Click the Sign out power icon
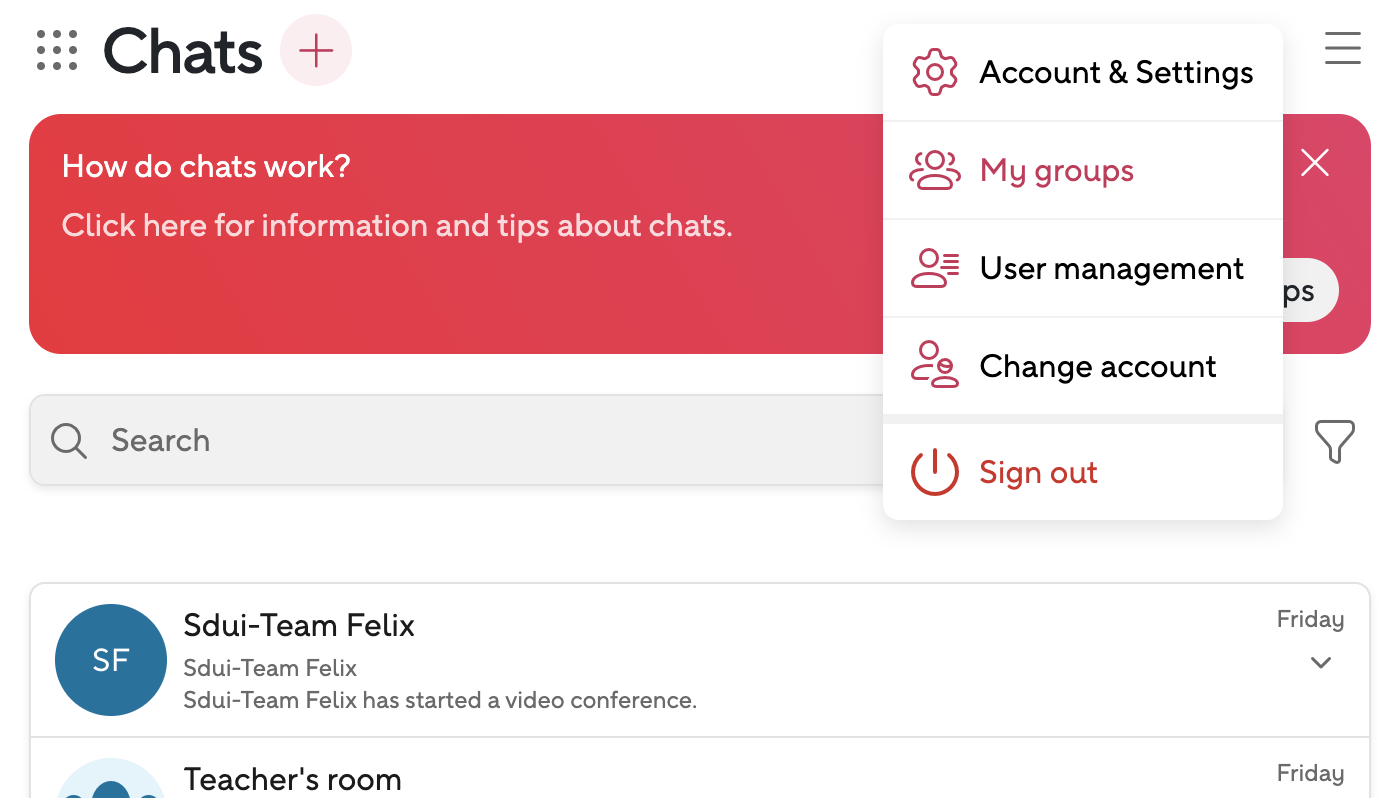Image resolution: width=1398 pixels, height=798 pixels. pos(935,472)
